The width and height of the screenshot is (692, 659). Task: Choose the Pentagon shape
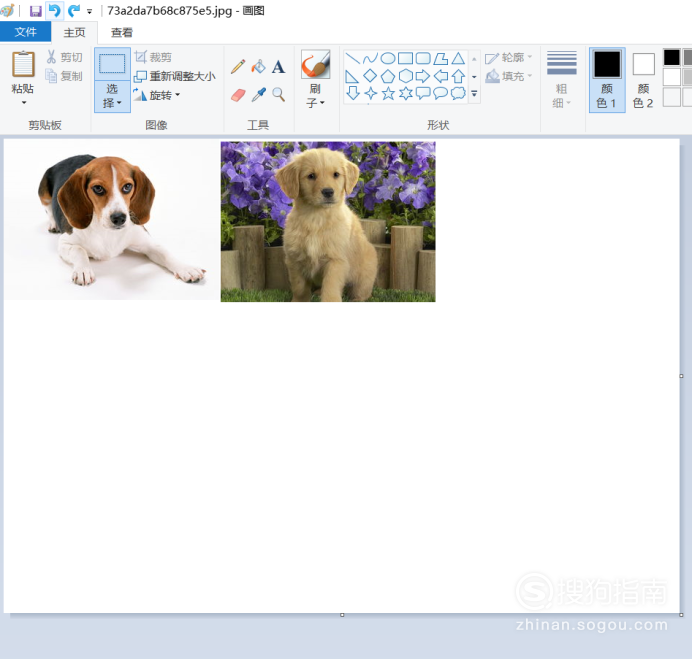click(x=387, y=76)
